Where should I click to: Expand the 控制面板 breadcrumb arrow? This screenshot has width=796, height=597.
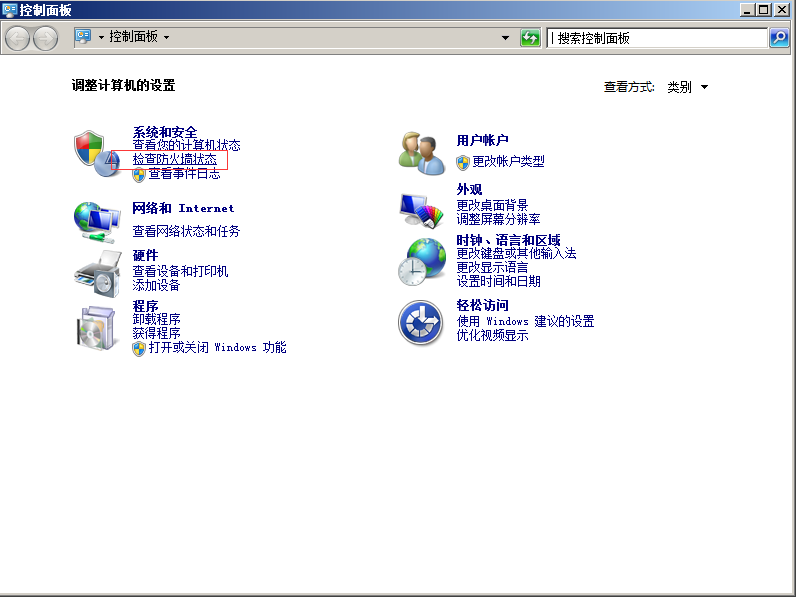[x=167, y=37]
